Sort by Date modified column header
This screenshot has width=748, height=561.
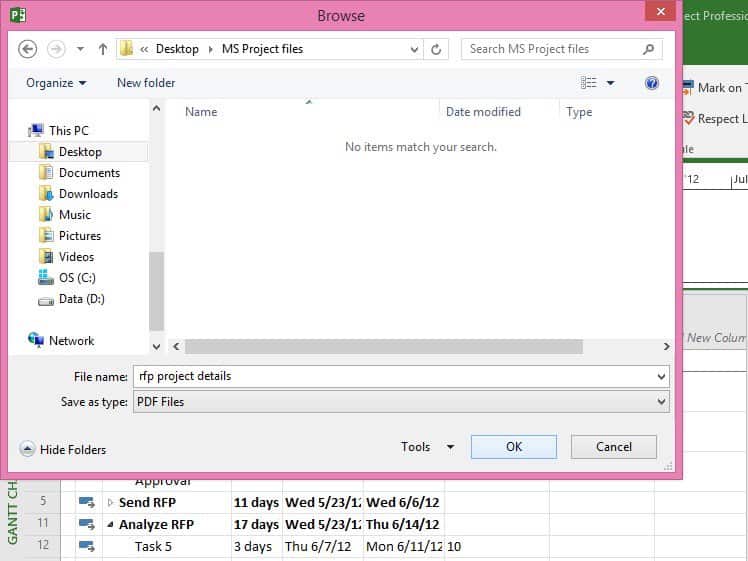pyautogui.click(x=483, y=112)
